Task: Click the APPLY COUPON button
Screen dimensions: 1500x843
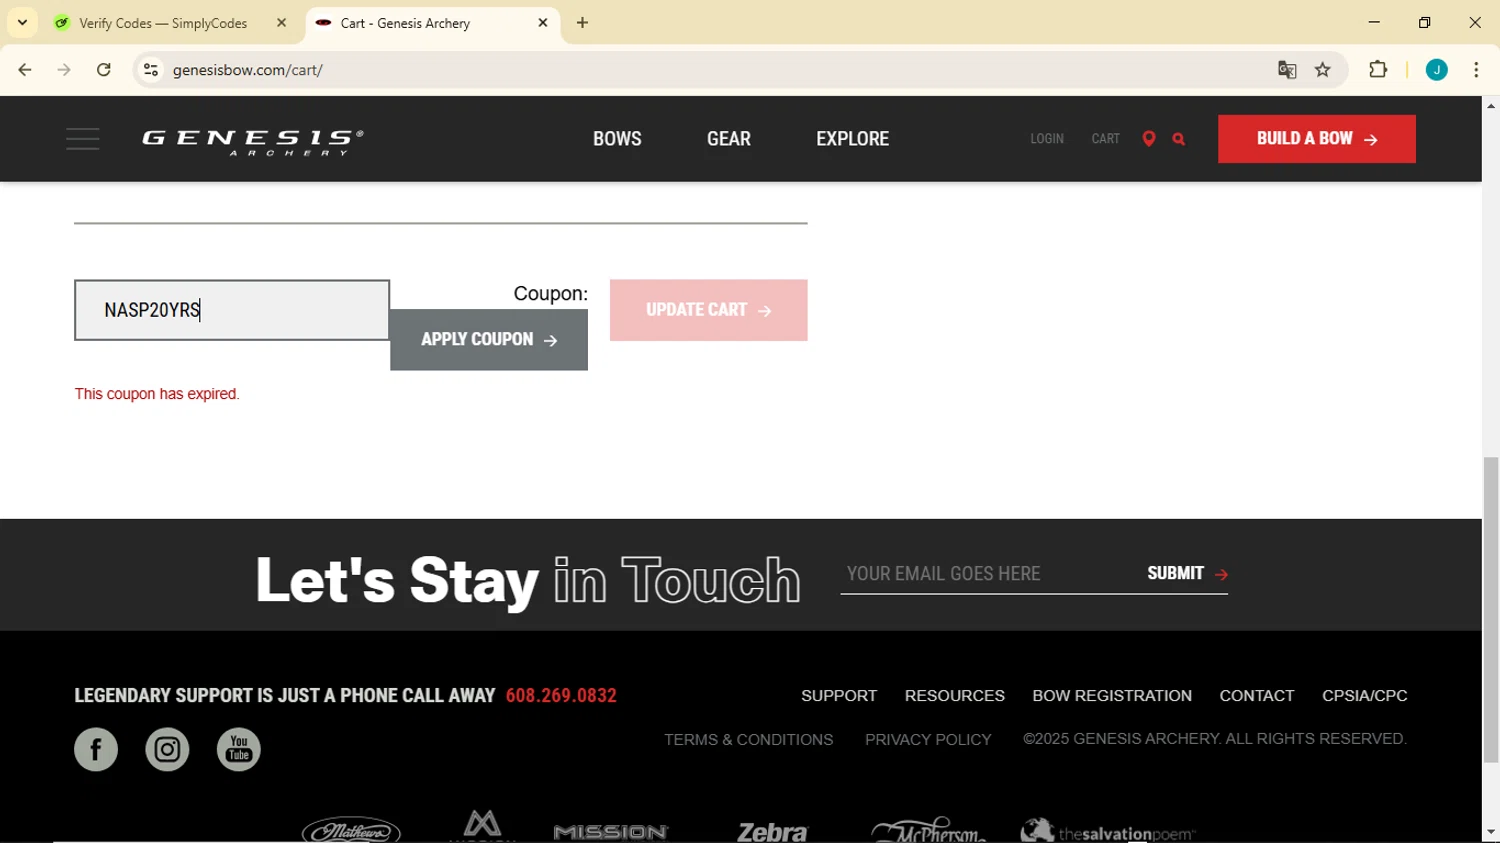Action: click(x=489, y=340)
